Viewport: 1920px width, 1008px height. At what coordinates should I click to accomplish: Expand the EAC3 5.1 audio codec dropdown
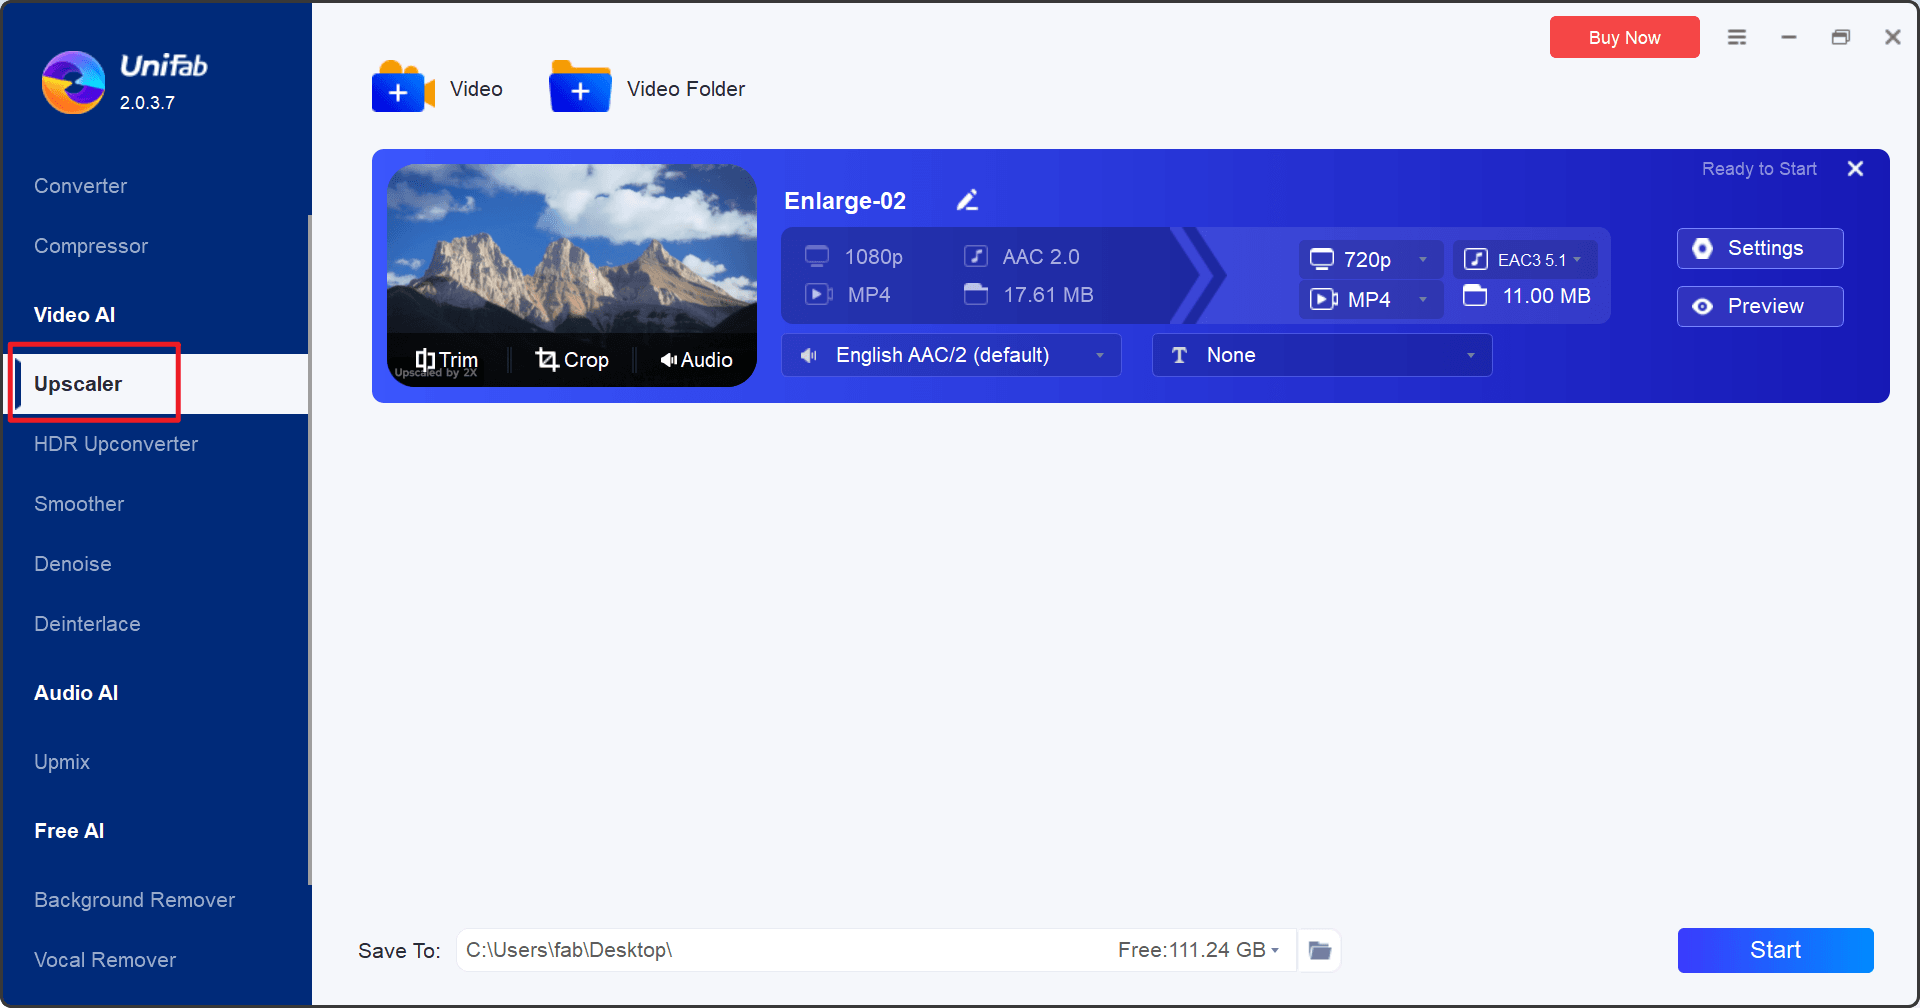tap(1525, 260)
